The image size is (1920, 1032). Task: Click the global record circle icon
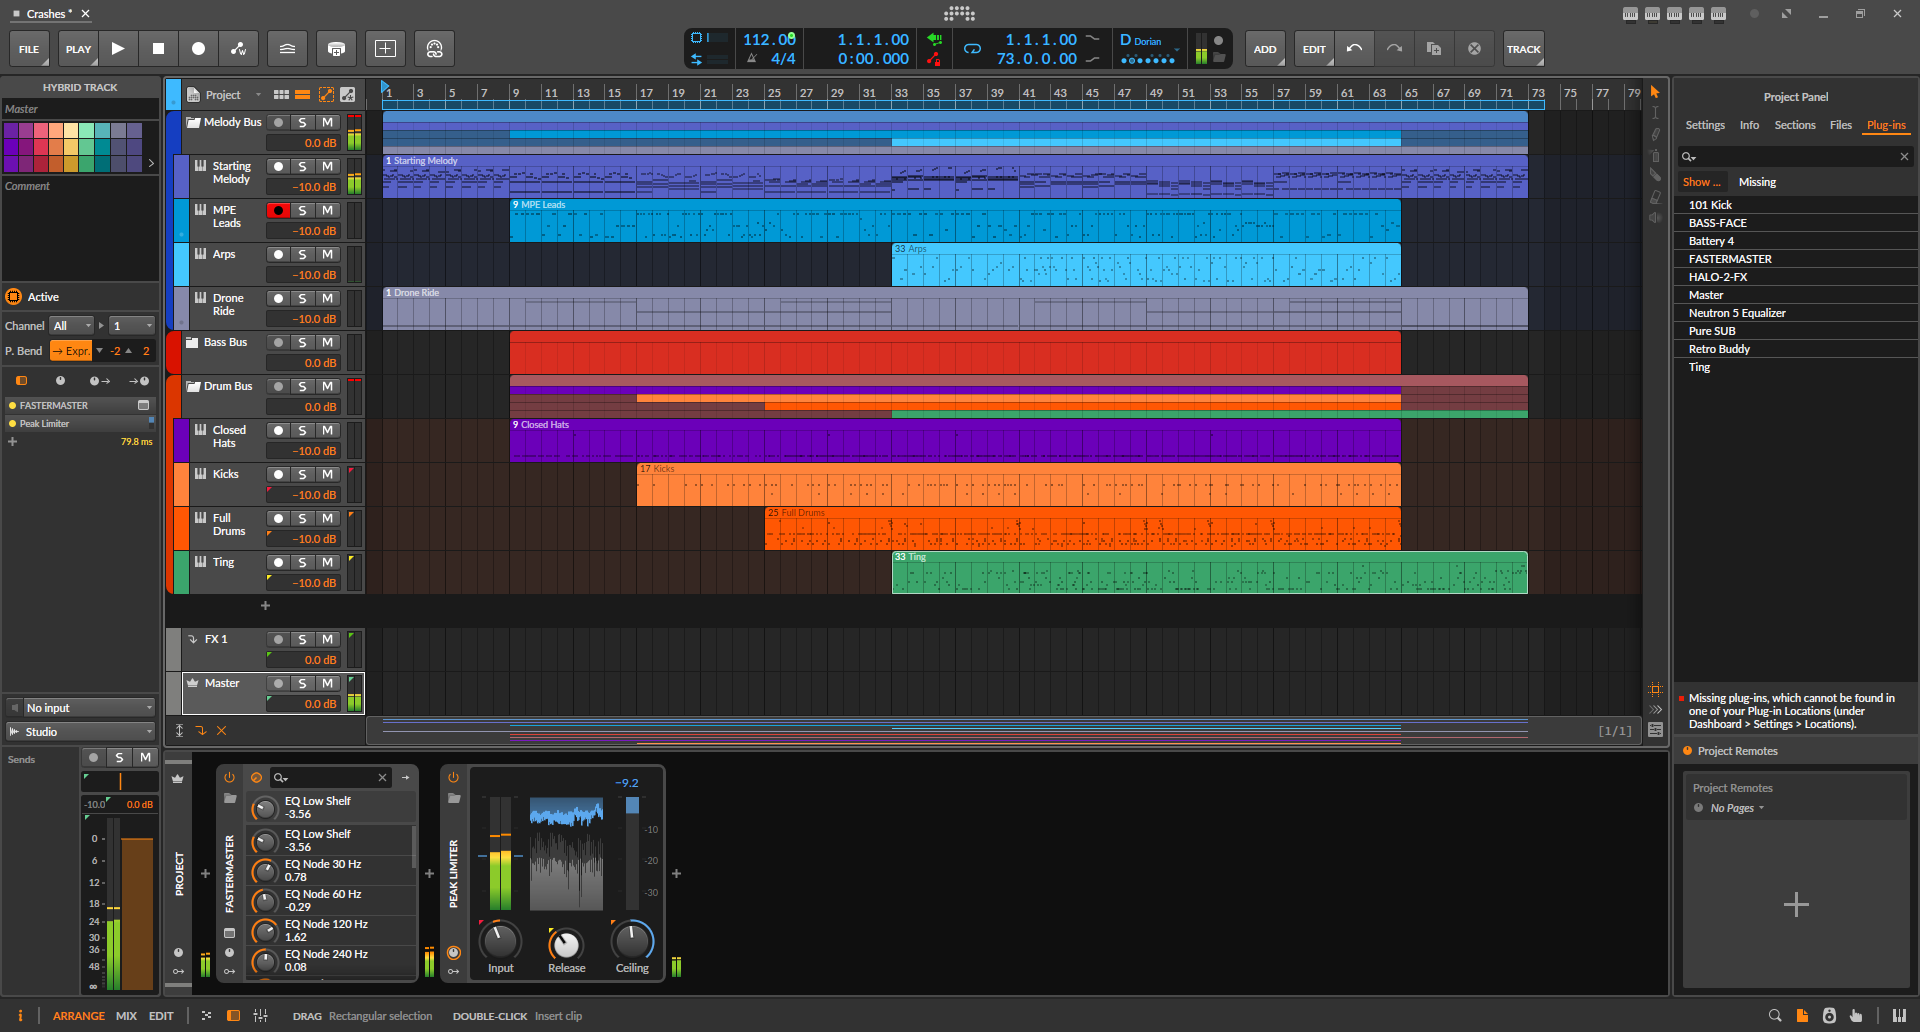point(198,48)
